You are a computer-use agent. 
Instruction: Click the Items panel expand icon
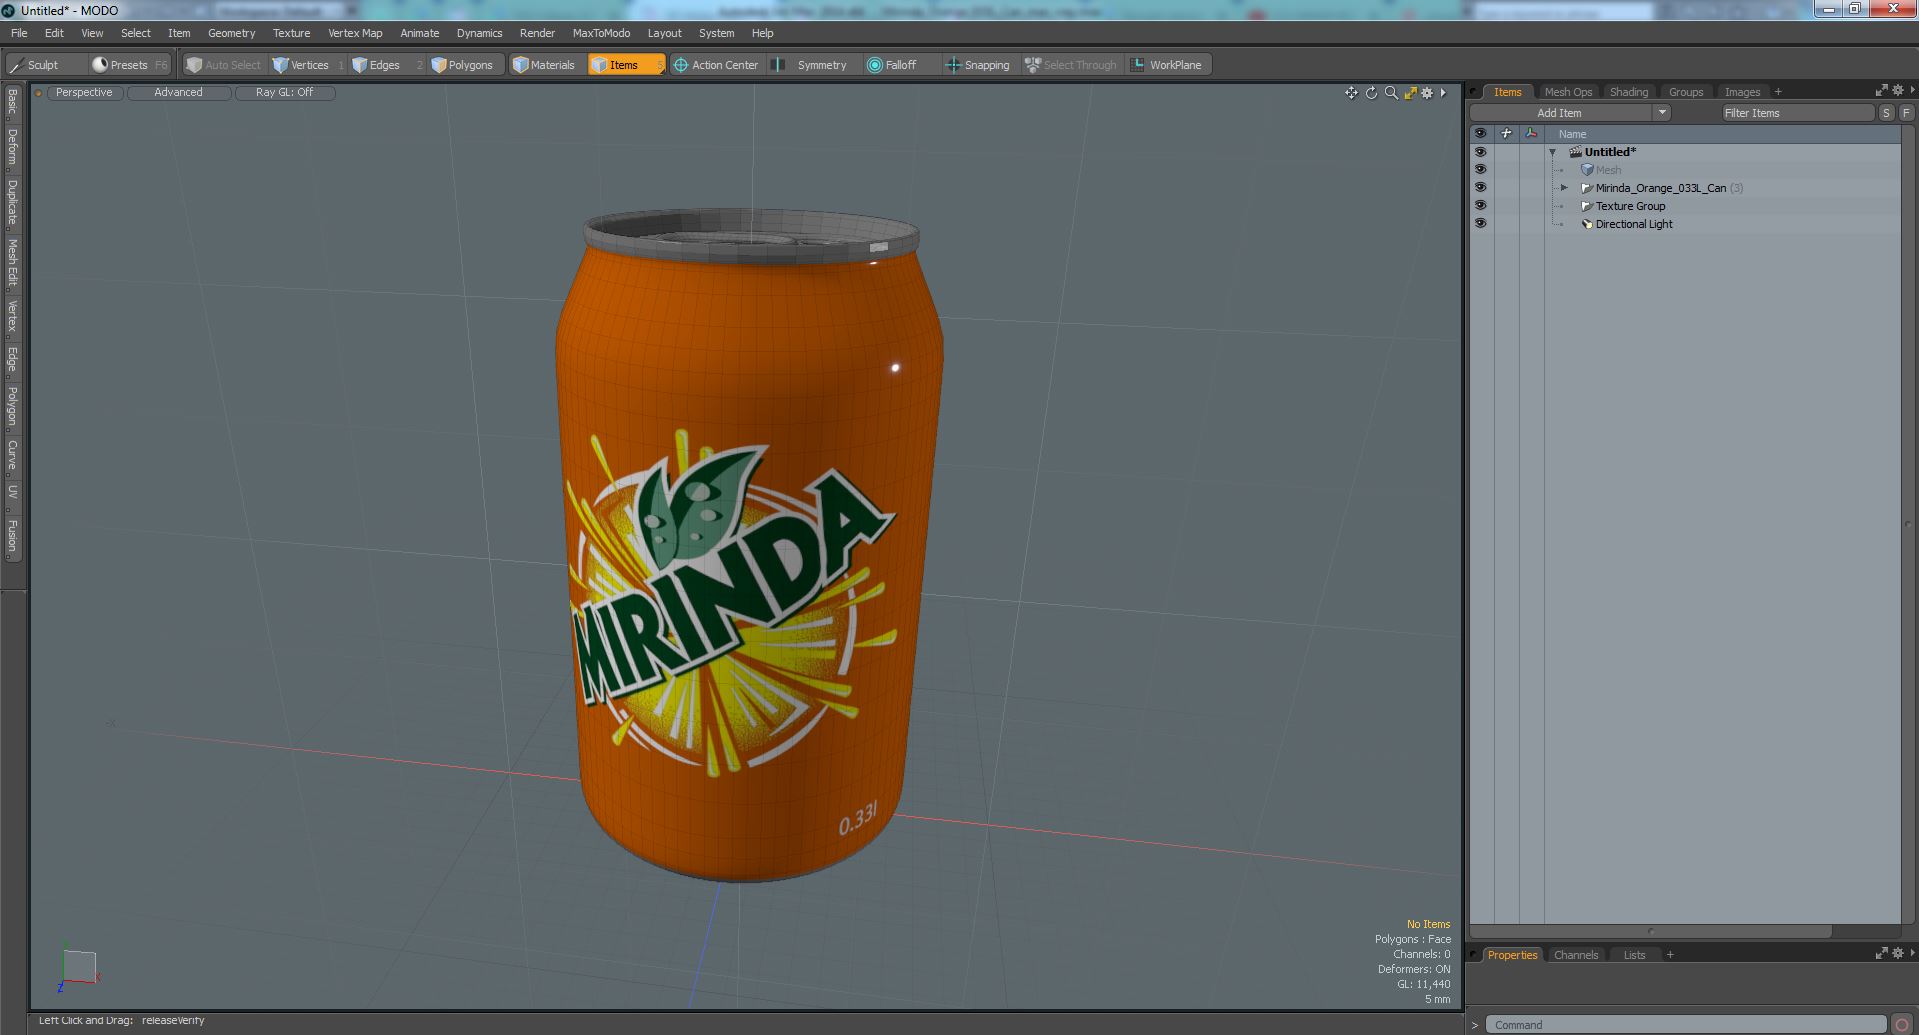tap(1881, 91)
